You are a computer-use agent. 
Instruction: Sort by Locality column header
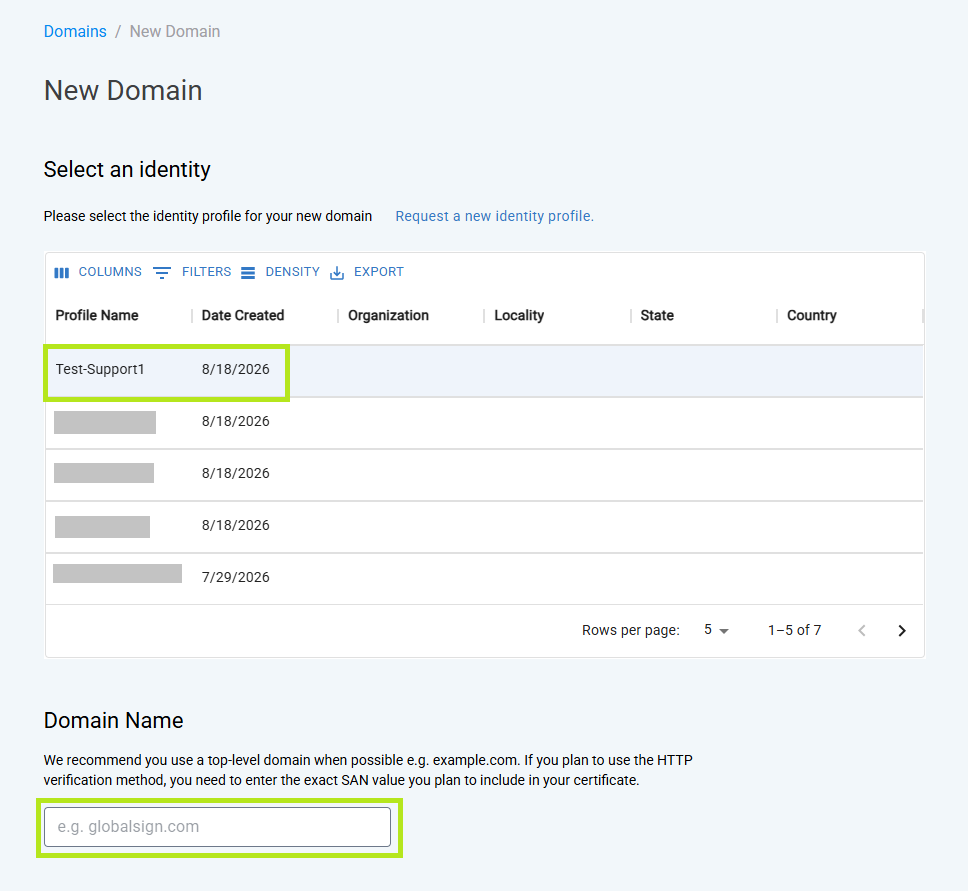click(519, 316)
